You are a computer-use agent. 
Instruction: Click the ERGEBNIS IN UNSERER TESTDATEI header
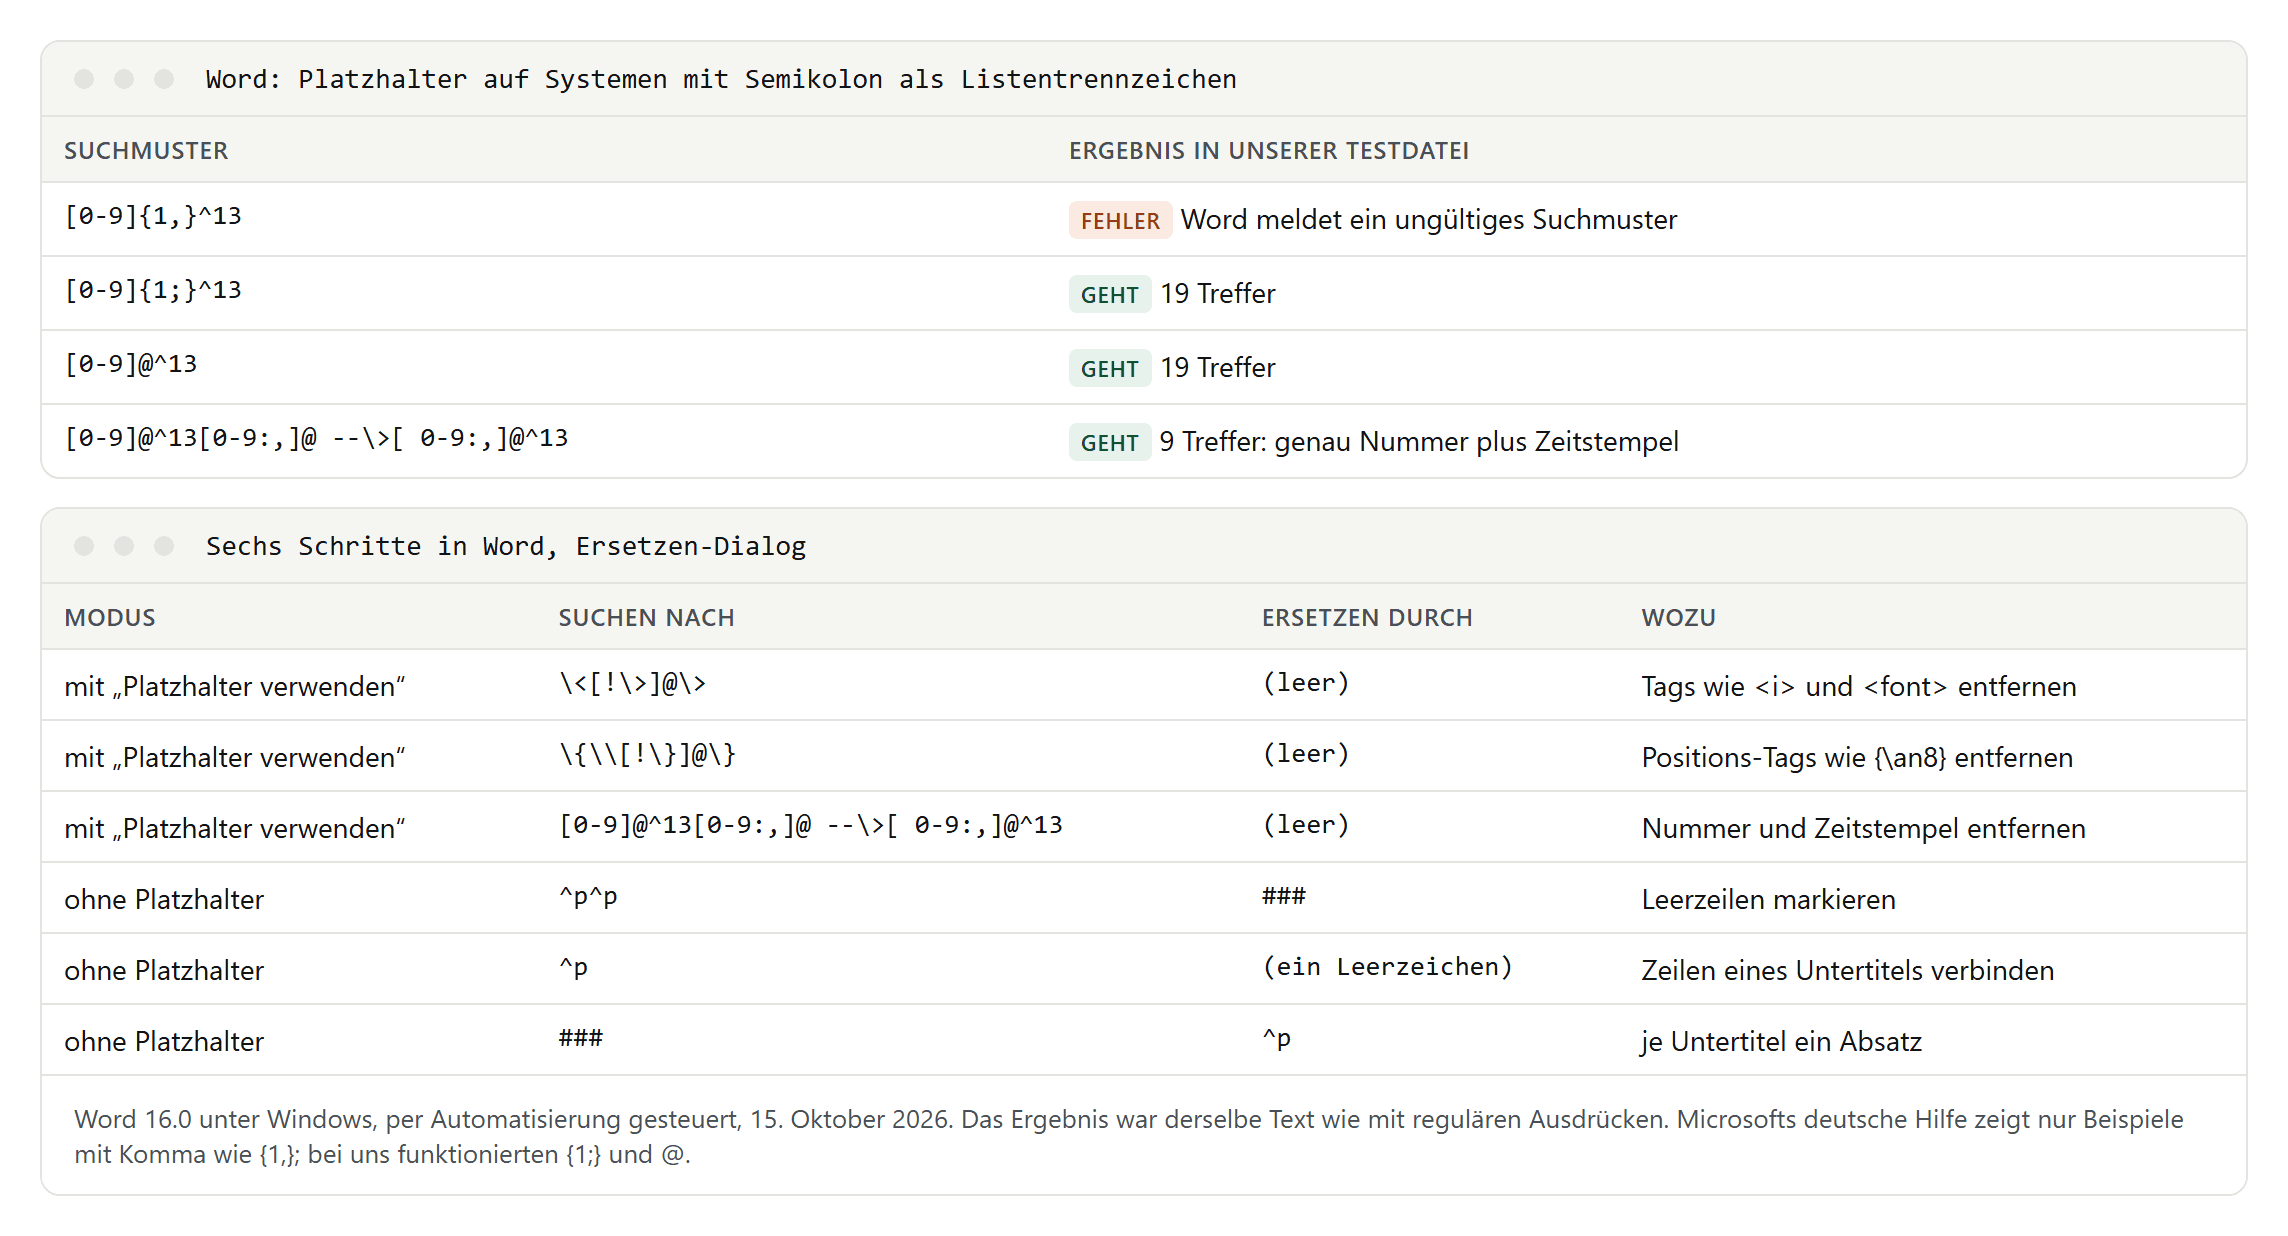pyautogui.click(x=1268, y=150)
